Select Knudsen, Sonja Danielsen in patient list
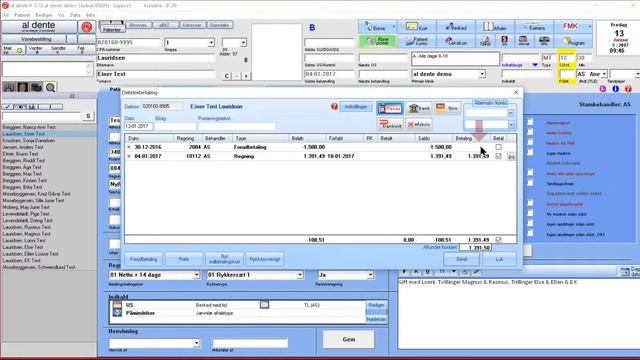640x360 pixels. pyautogui.click(x=29, y=140)
